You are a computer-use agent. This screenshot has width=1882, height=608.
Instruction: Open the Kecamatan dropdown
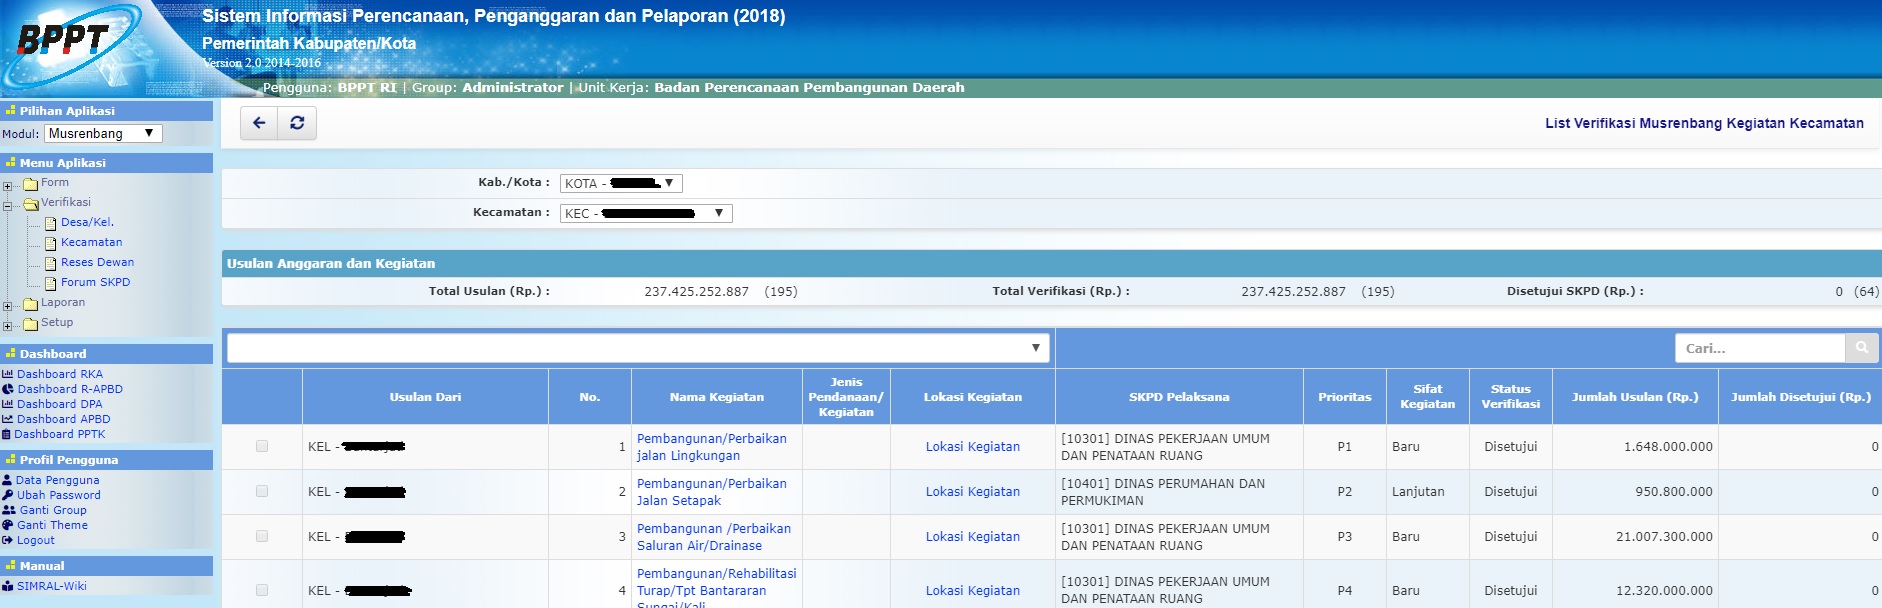pos(646,213)
